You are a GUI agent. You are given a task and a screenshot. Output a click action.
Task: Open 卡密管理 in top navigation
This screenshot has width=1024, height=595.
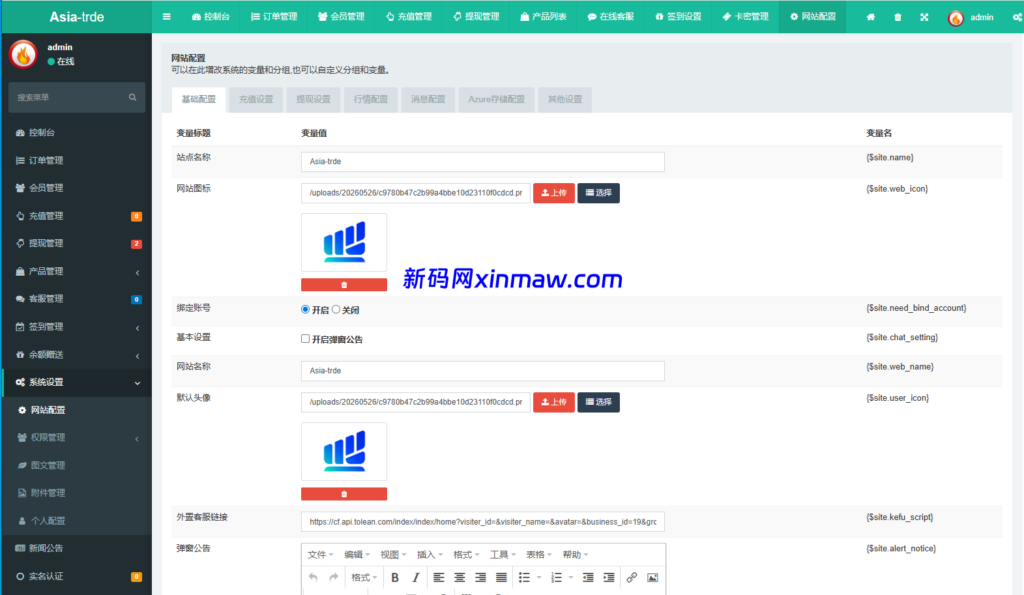click(x=745, y=17)
